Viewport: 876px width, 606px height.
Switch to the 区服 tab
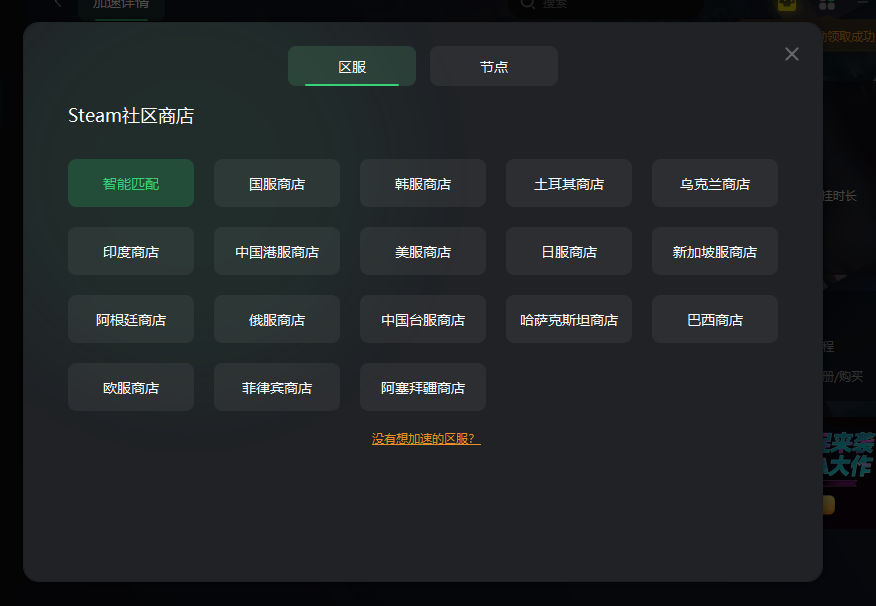tap(352, 66)
